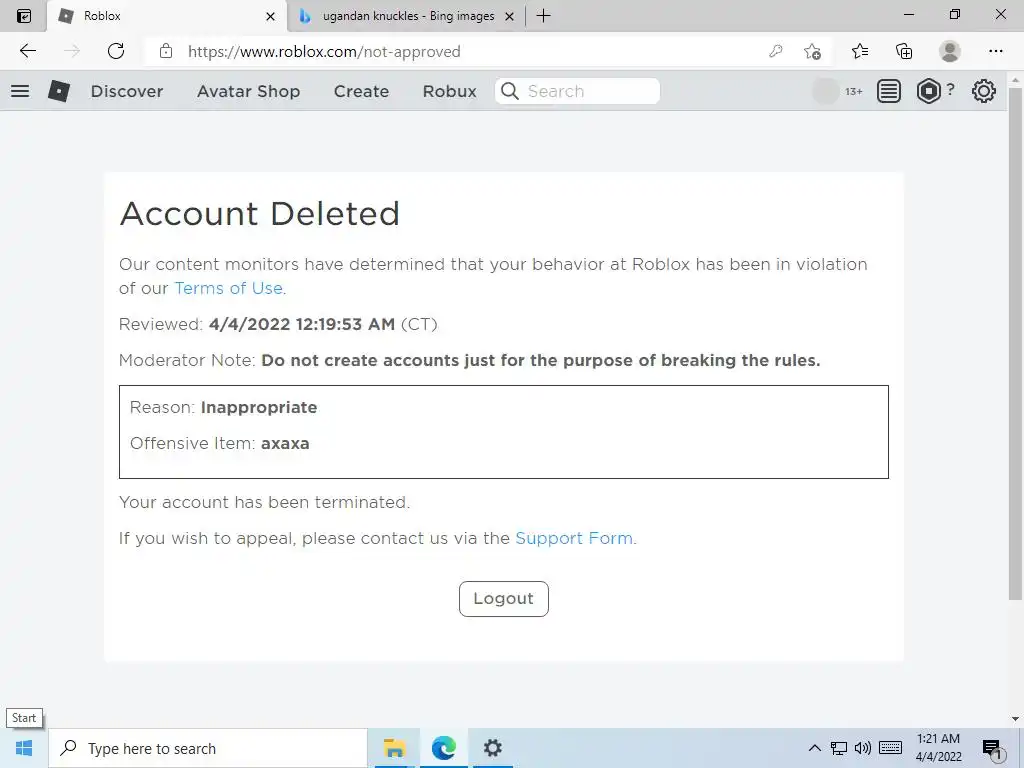Screen dimensions: 1024x768
Task: Open Edge settings and more menu
Action: tap(995, 51)
